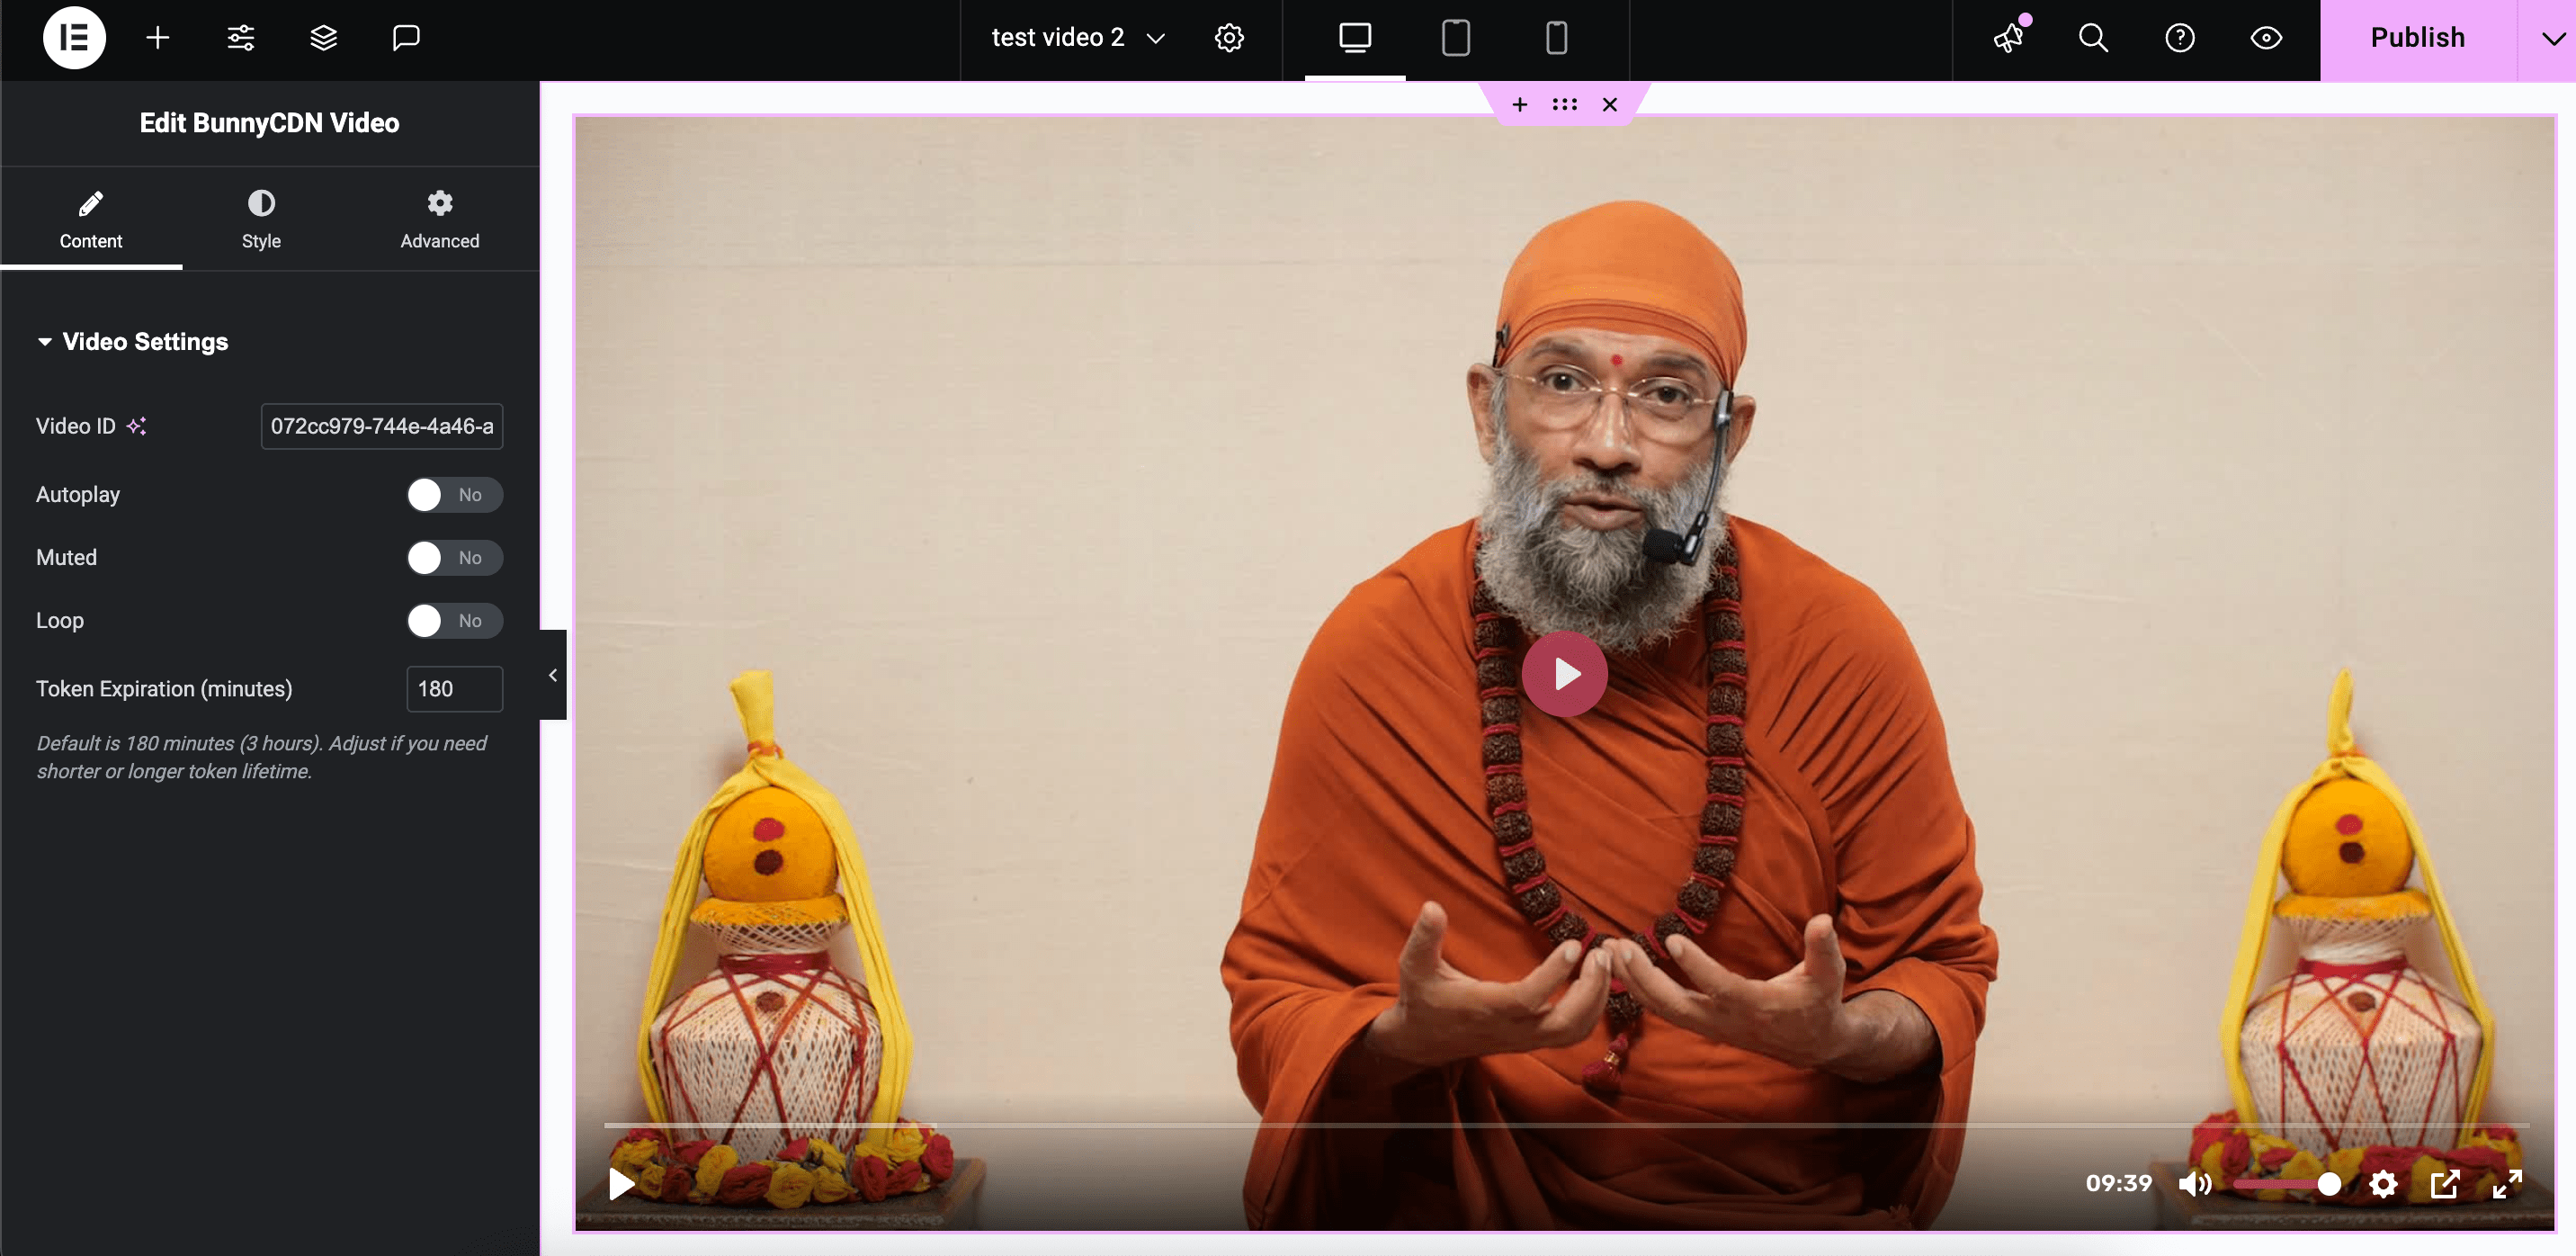The image size is (2576, 1256).
Task: Toggle the Muted switch
Action: tap(454, 558)
